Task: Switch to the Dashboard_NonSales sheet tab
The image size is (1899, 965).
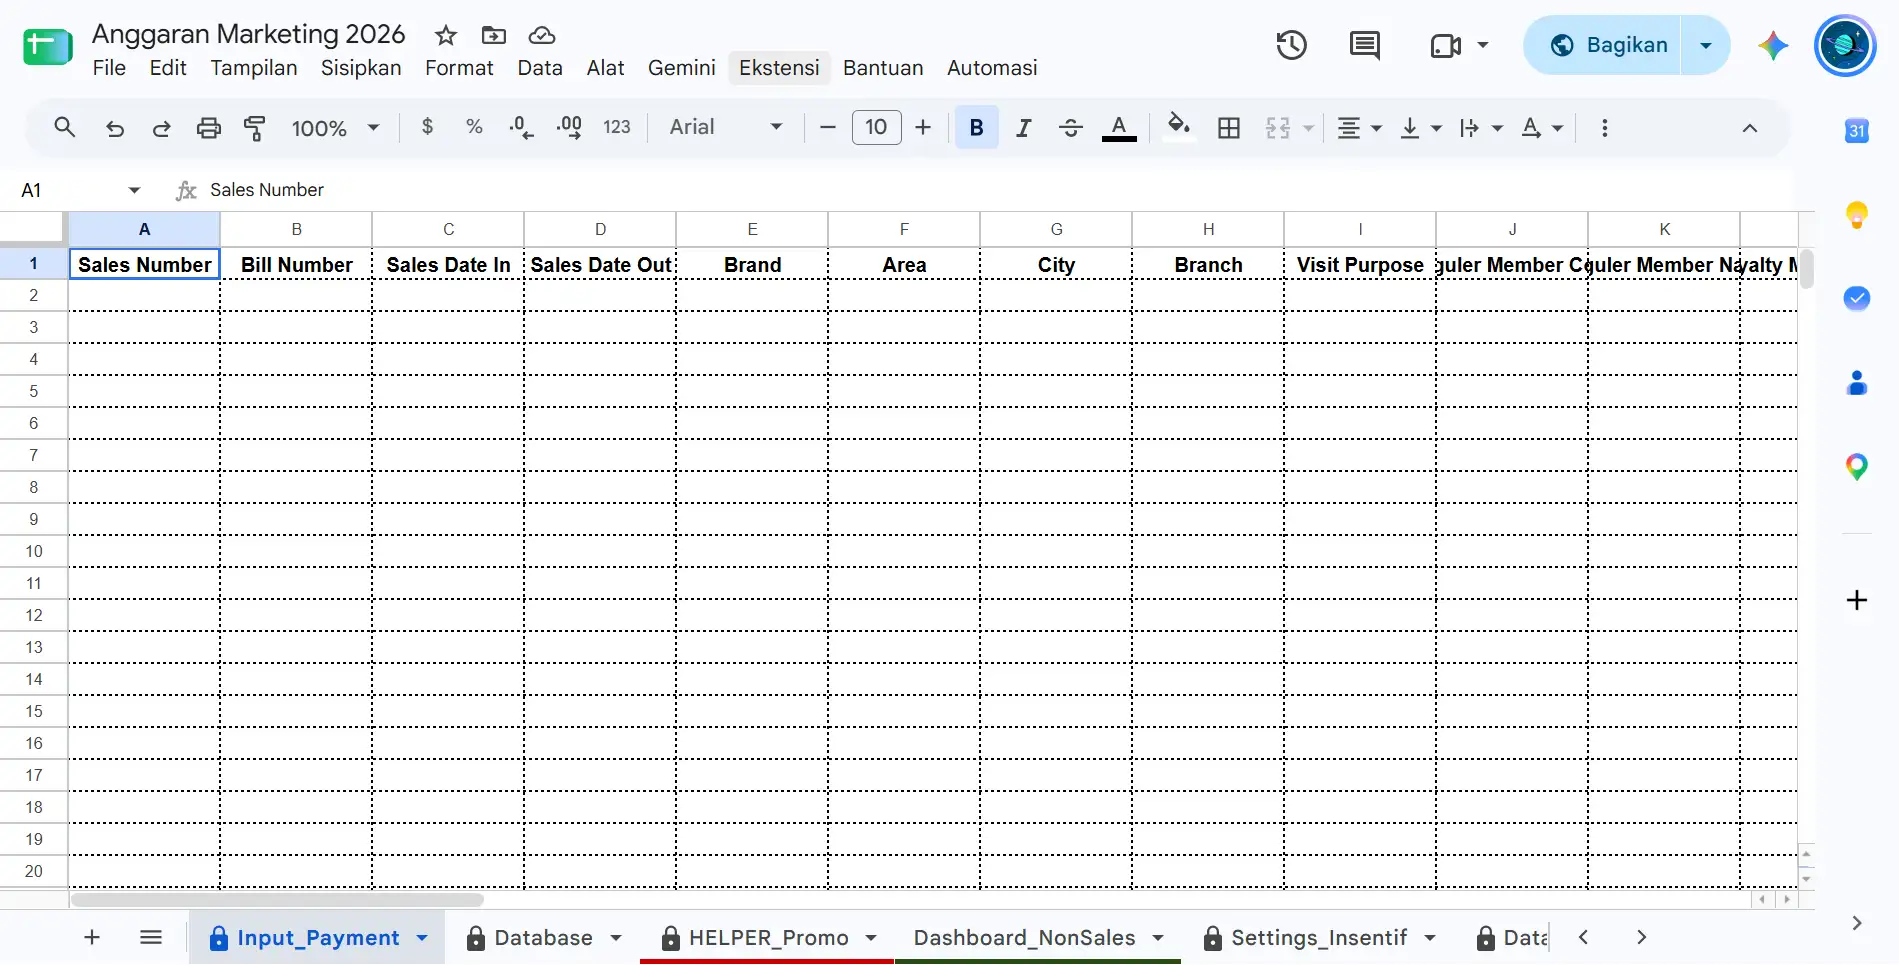Action: [x=1025, y=938]
